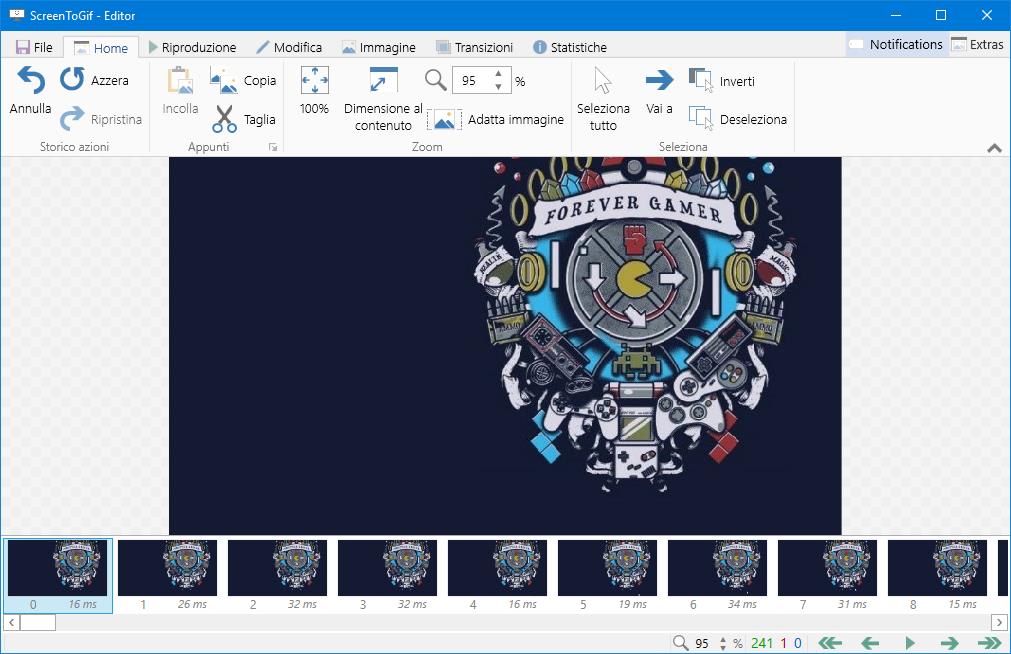The width and height of the screenshot is (1011, 654).
Task: Click the Azzera reset icon
Action: (73, 79)
